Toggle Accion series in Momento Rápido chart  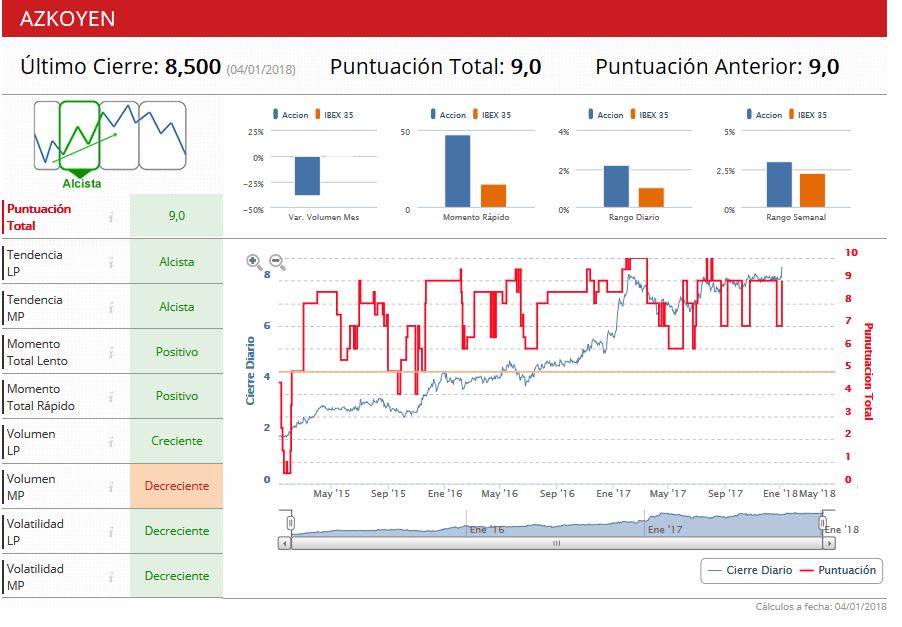448,115
